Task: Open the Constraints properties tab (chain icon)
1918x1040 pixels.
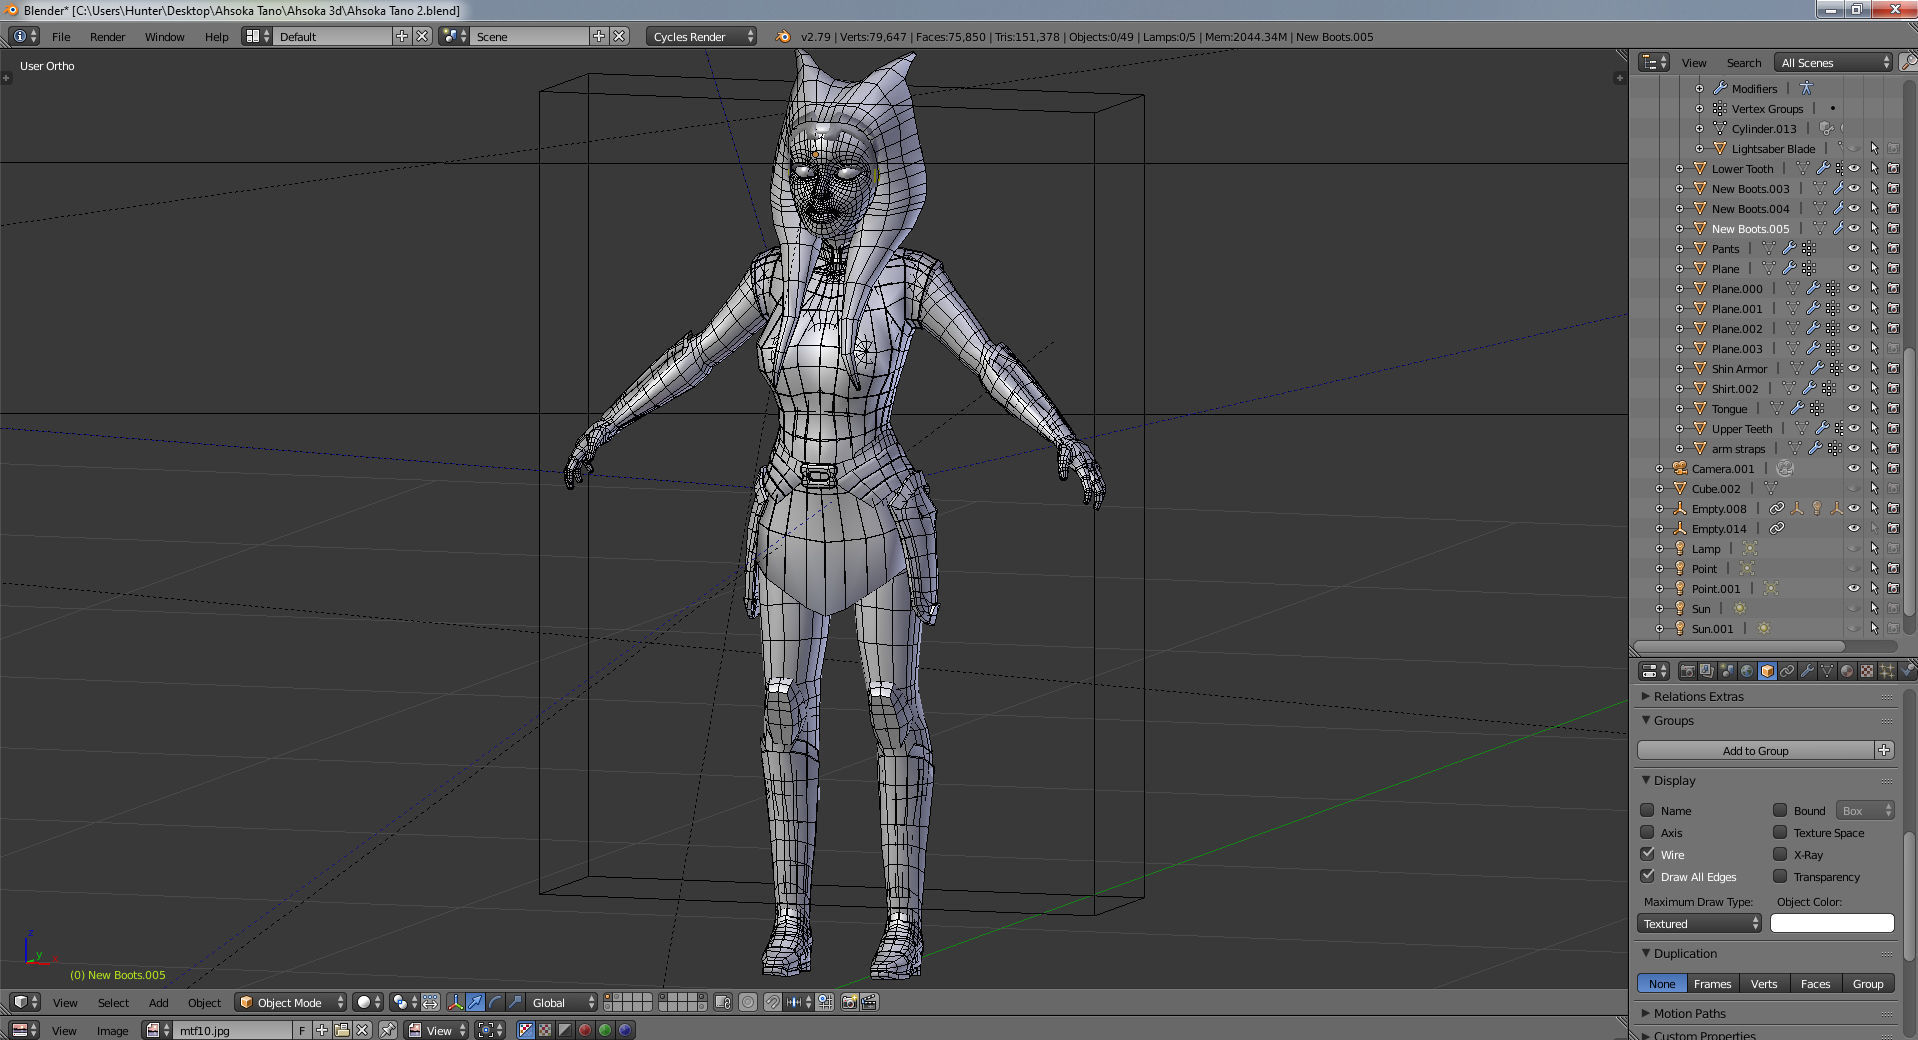Action: pos(1787,671)
